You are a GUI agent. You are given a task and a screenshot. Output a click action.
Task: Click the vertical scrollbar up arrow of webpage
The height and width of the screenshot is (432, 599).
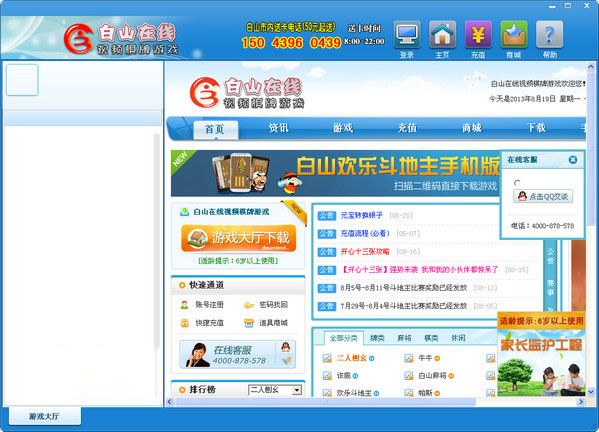(591, 66)
